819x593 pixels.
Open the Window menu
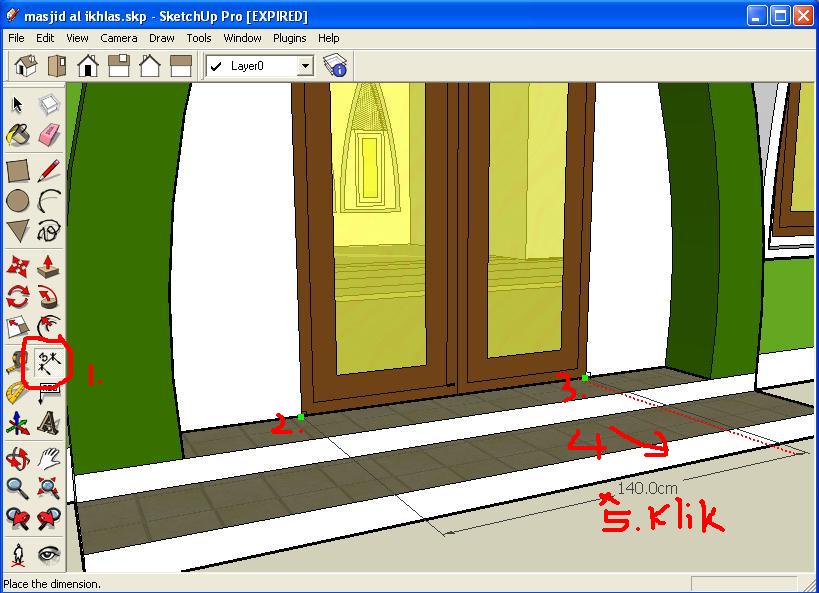[242, 38]
